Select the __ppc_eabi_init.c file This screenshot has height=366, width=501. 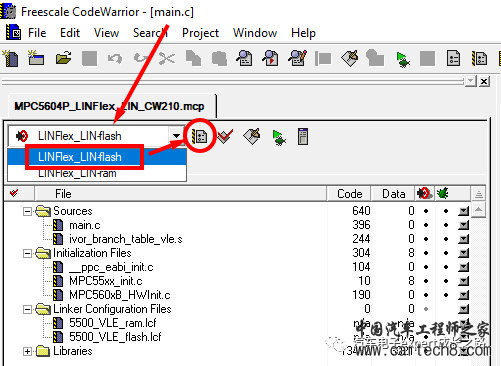pos(111,267)
